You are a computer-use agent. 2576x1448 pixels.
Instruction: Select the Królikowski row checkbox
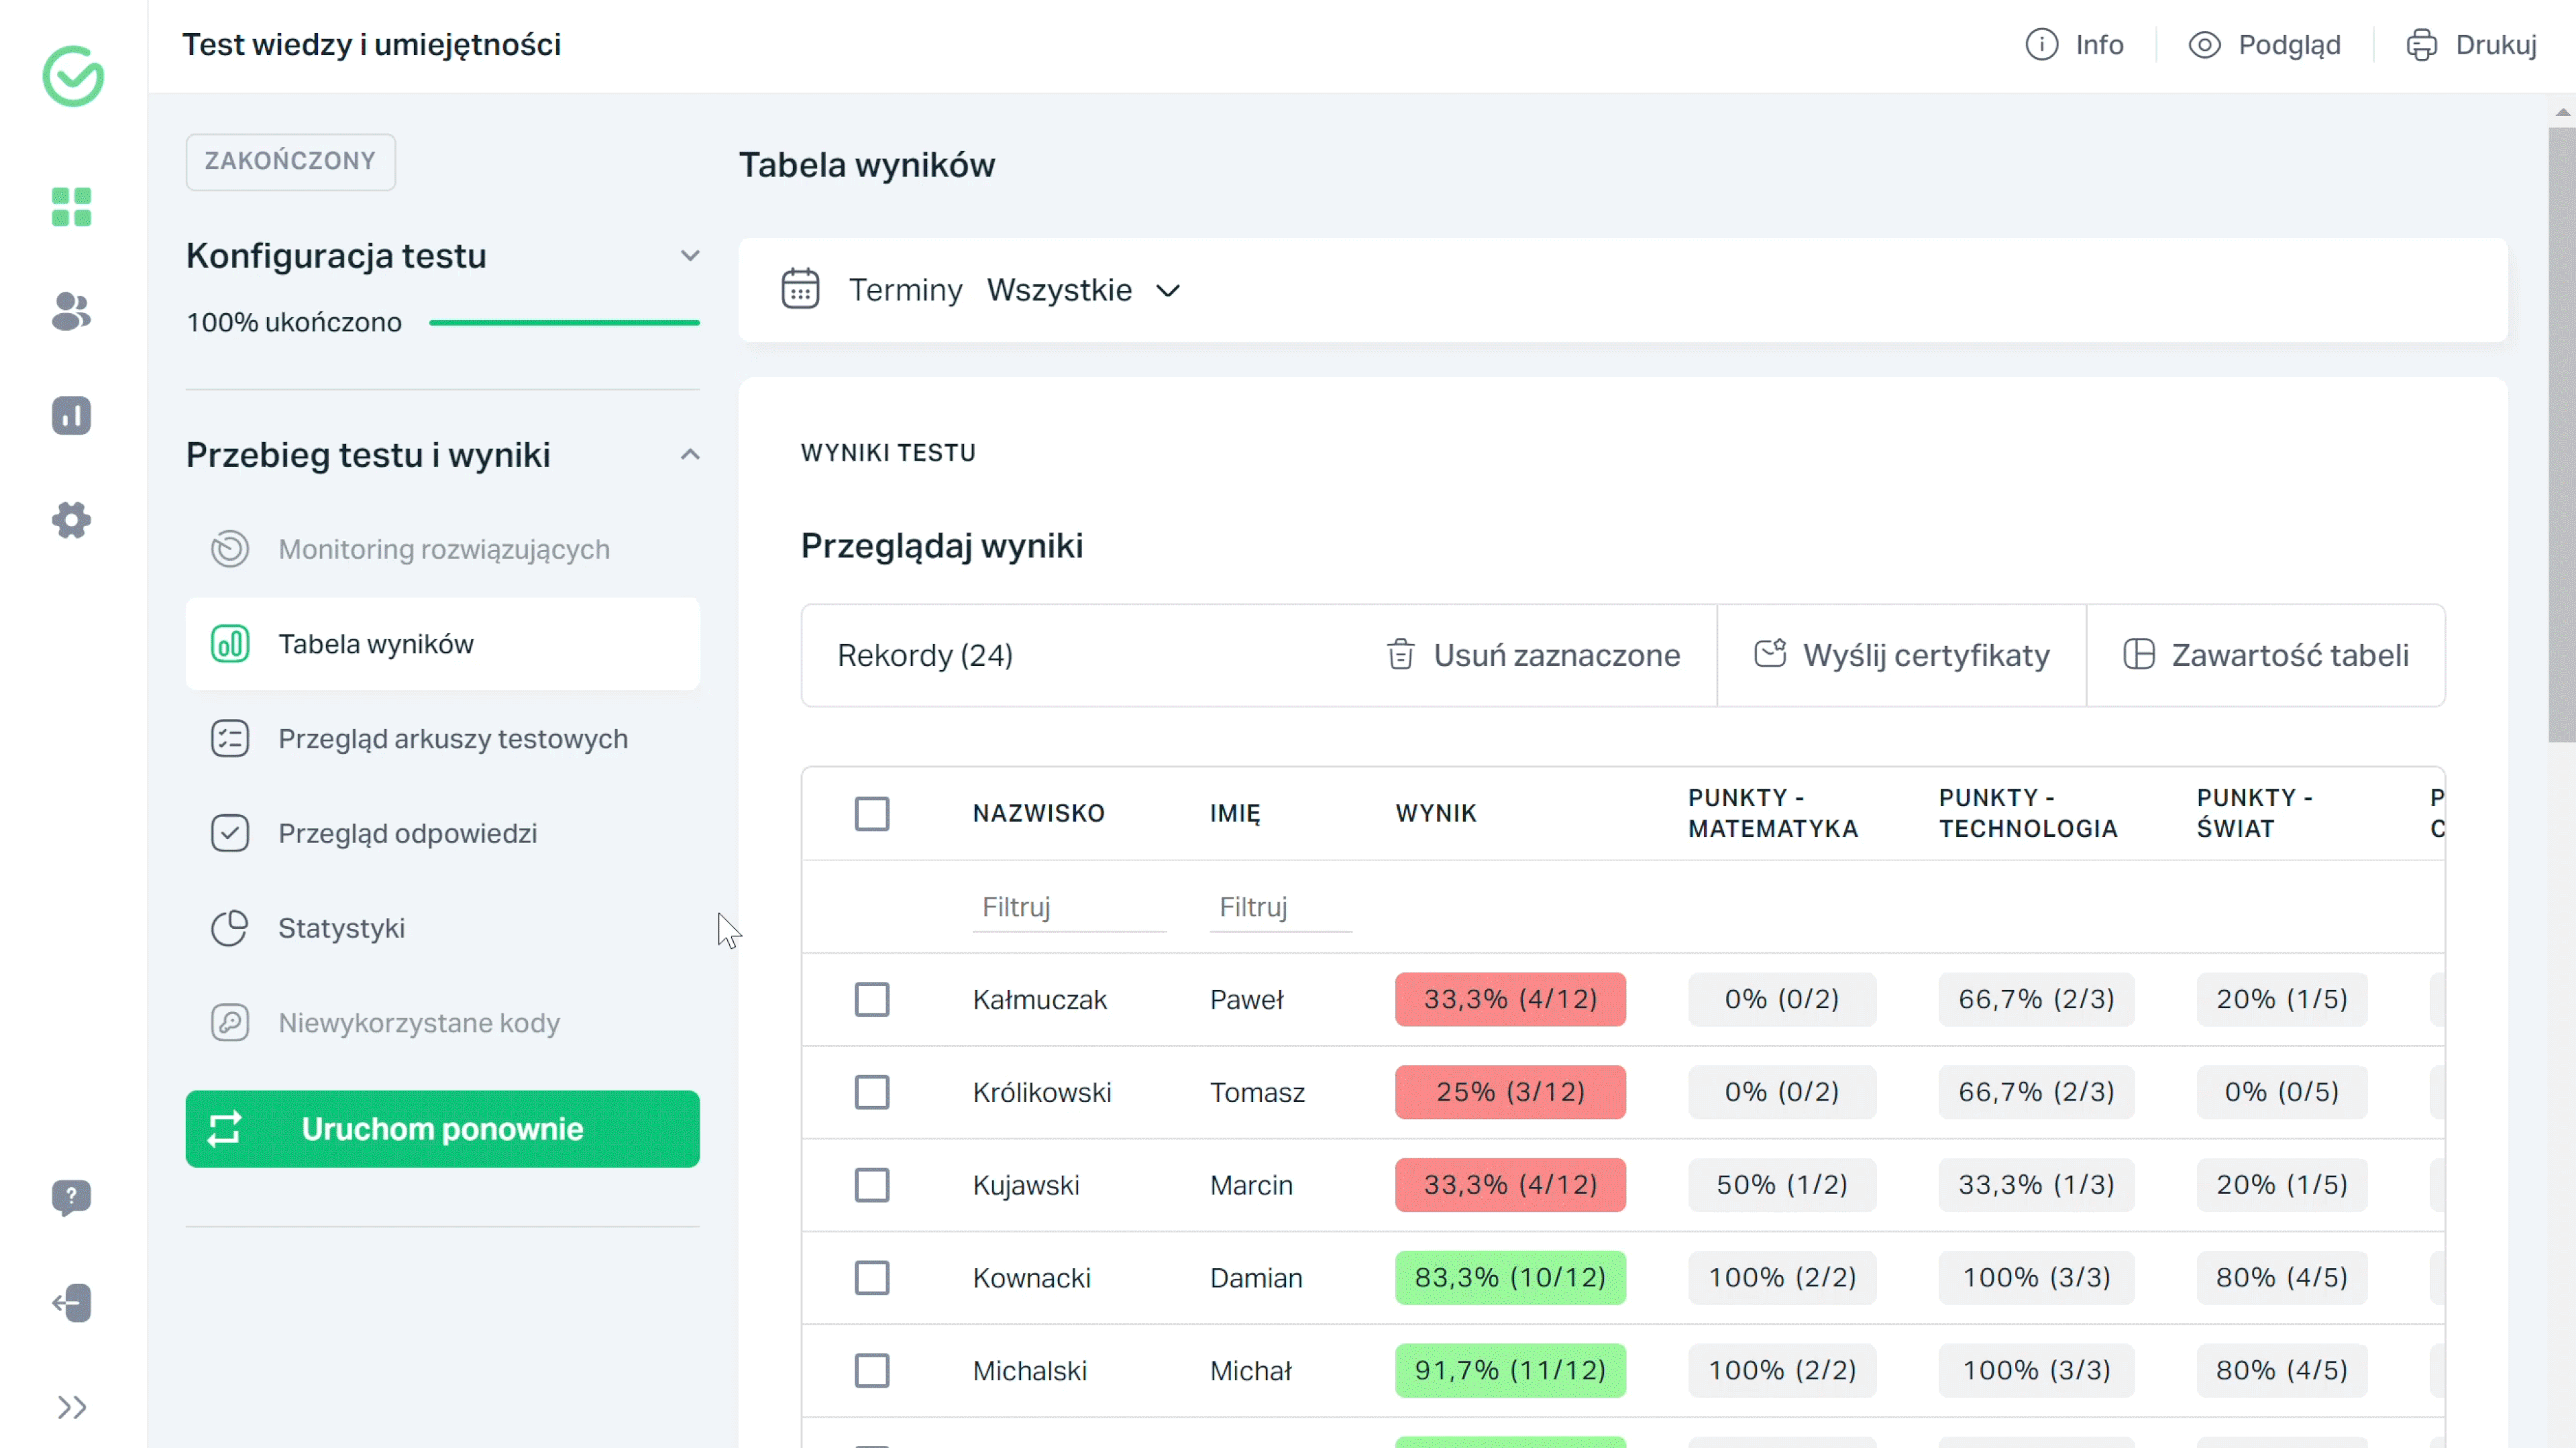872,1092
